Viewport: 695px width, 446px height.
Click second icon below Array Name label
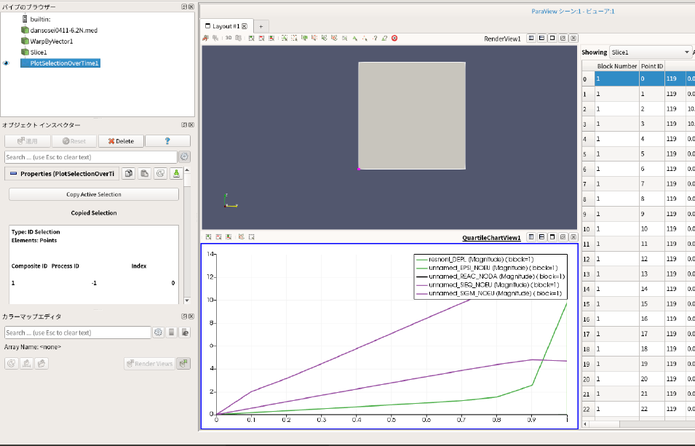tap(27, 364)
